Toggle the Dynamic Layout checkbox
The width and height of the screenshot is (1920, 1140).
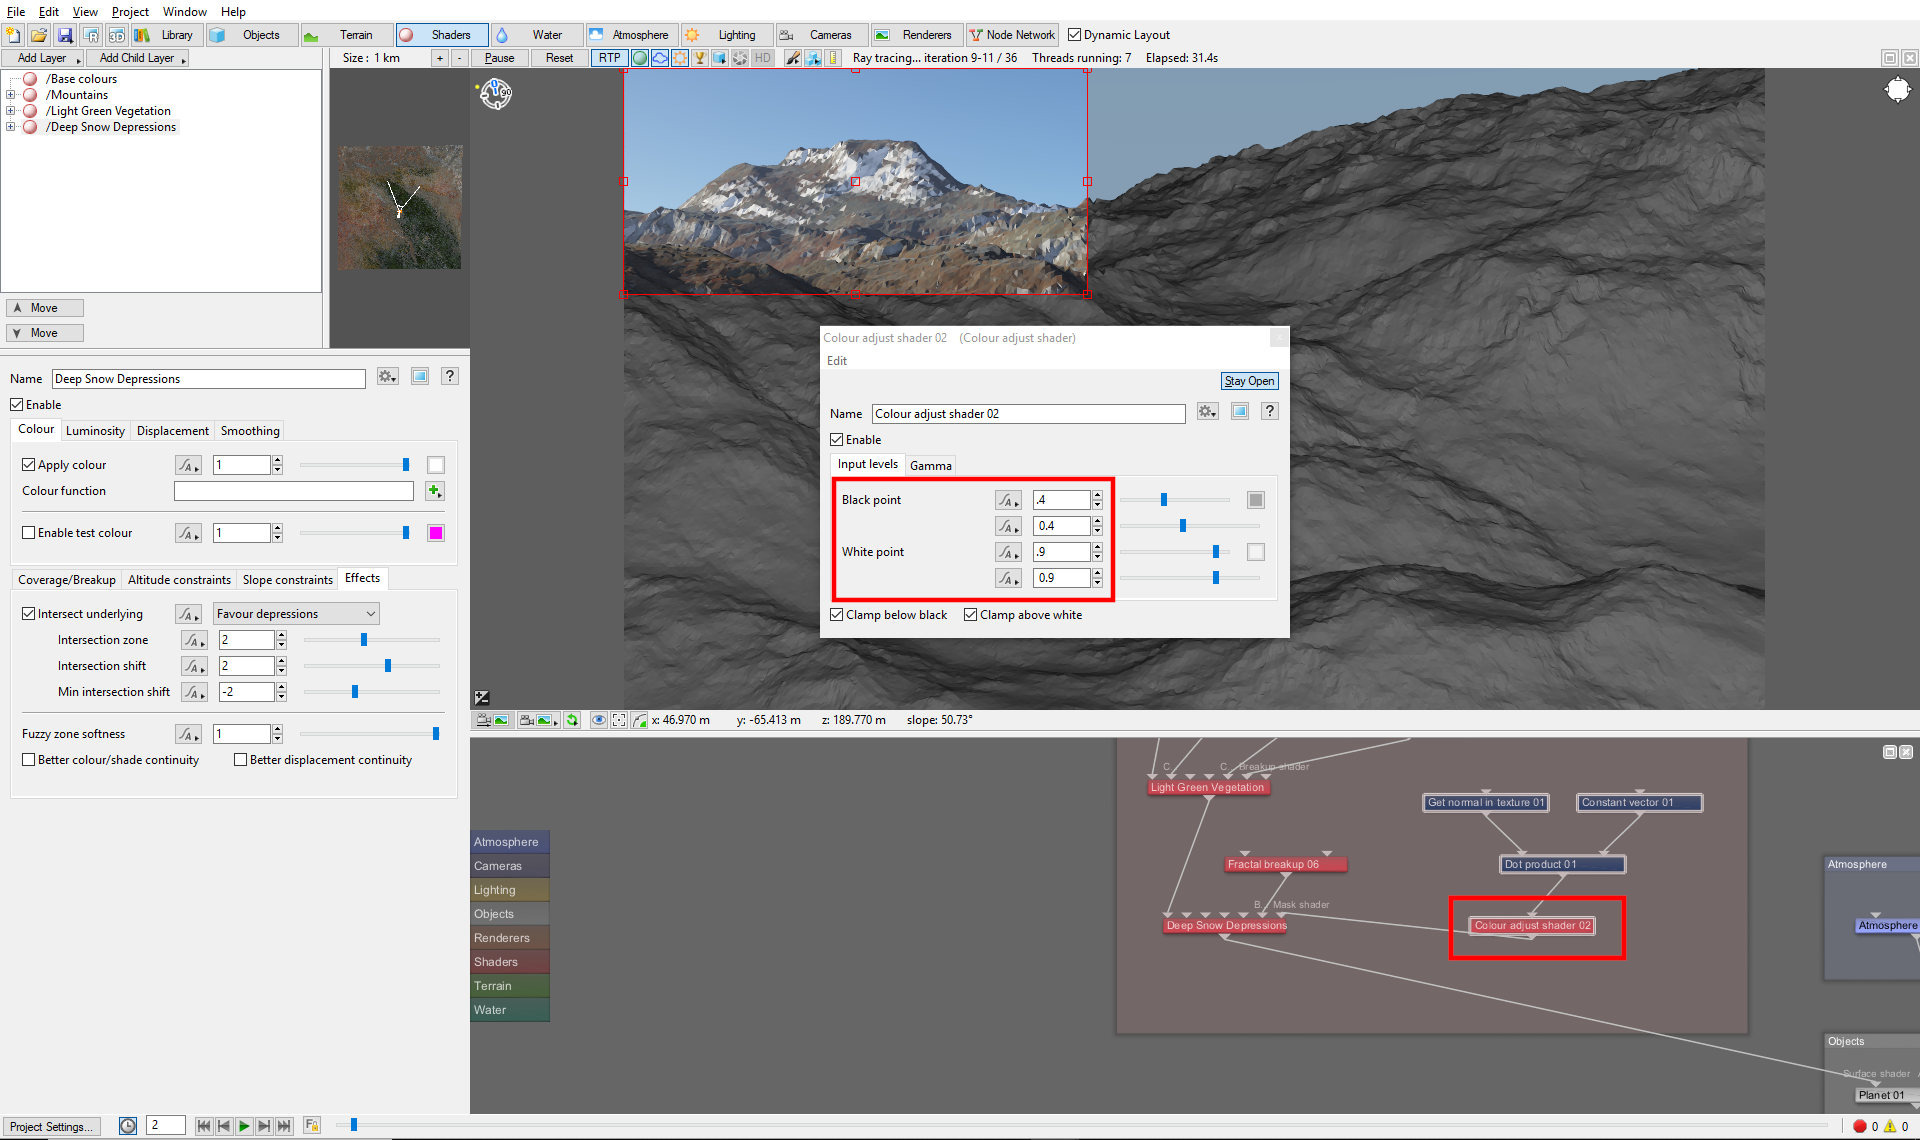(1075, 35)
